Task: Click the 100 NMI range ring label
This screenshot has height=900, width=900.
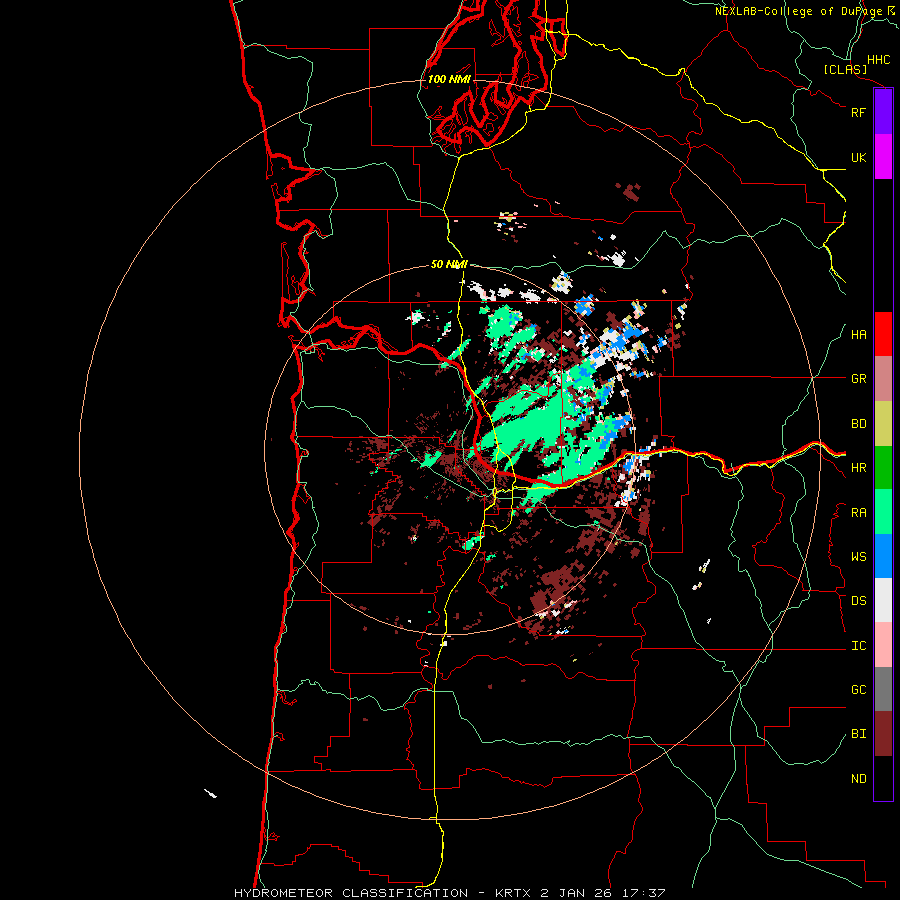Action: click(449, 79)
